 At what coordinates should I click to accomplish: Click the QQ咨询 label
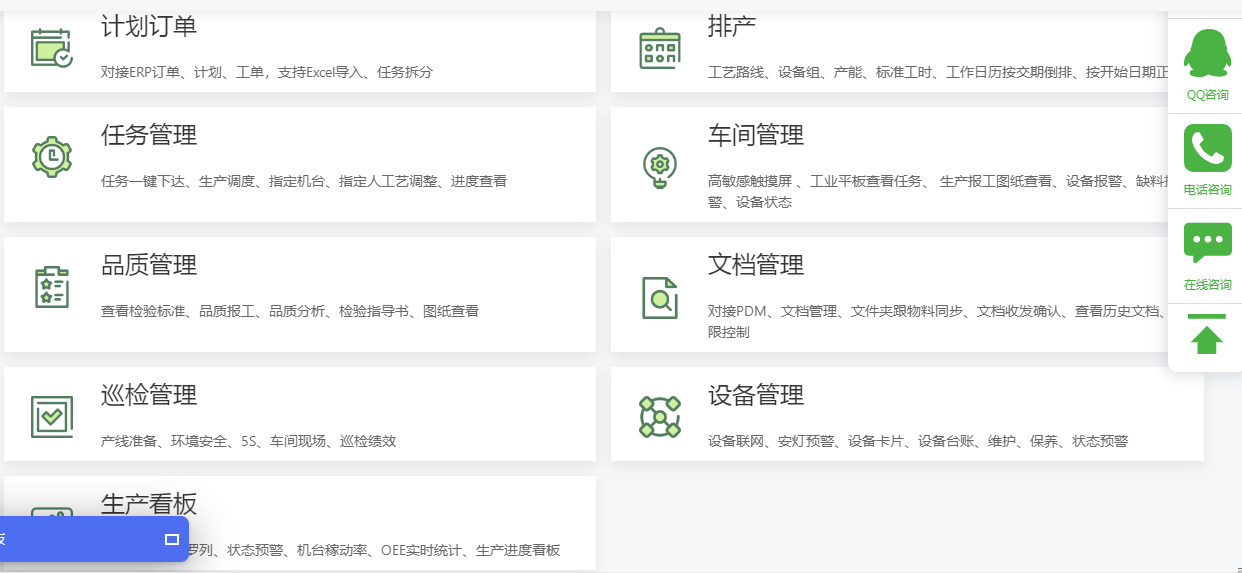(x=1207, y=95)
